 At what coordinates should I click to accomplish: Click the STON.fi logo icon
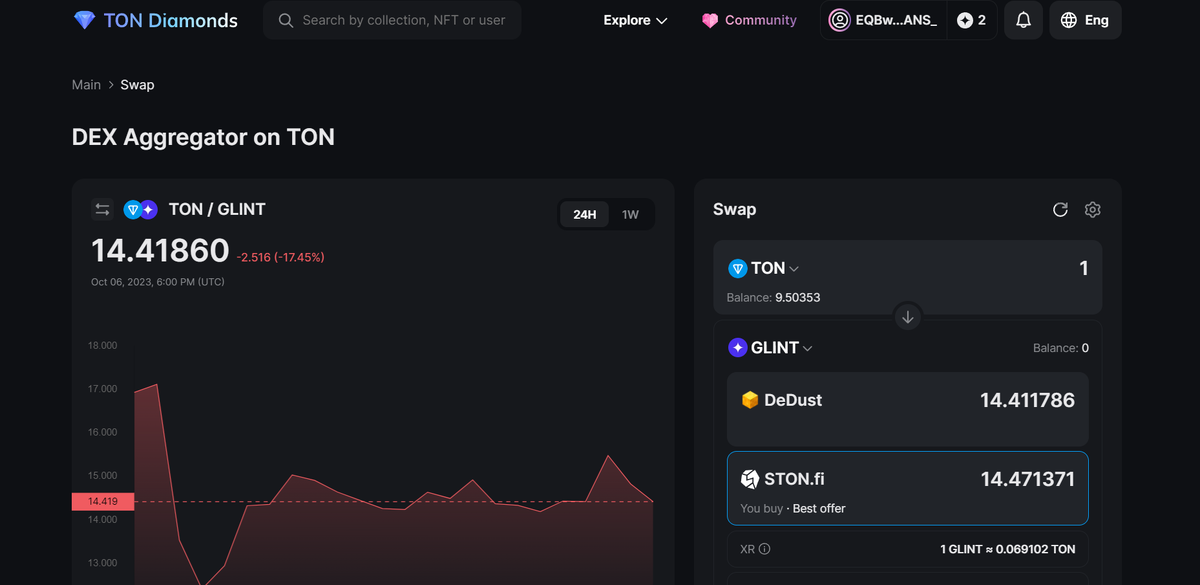click(x=750, y=479)
